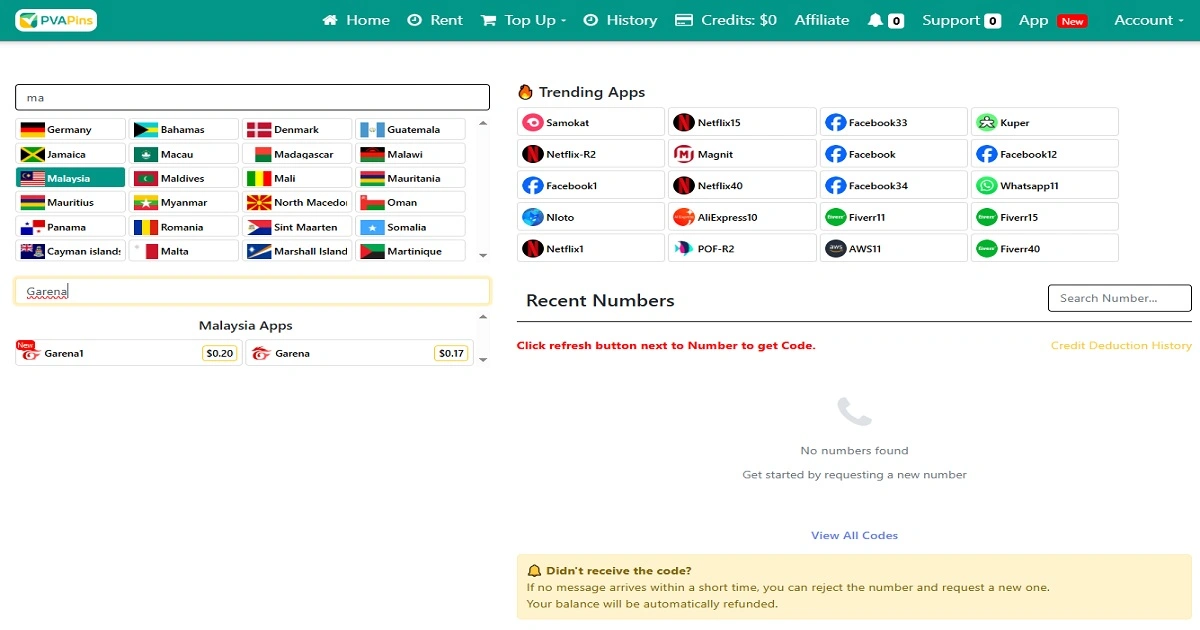Select Romania from the country list
The height and width of the screenshot is (630, 1200).
point(184,227)
